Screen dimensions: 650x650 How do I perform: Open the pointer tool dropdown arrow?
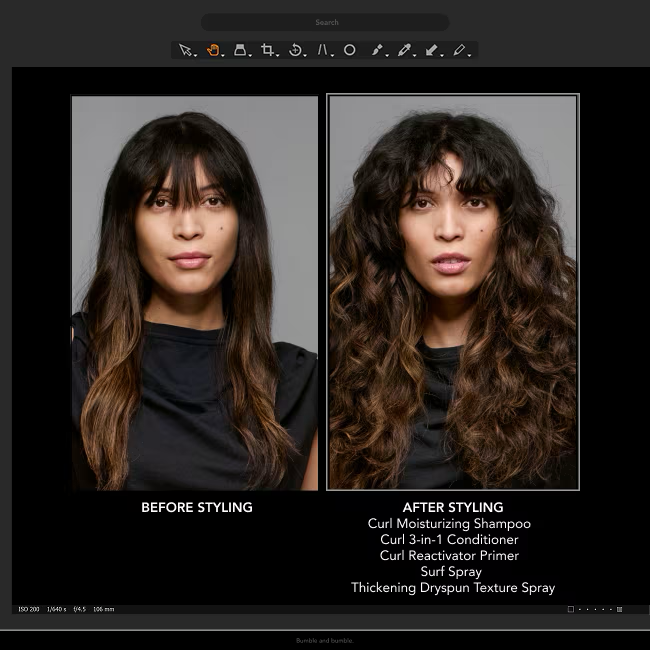[196, 55]
